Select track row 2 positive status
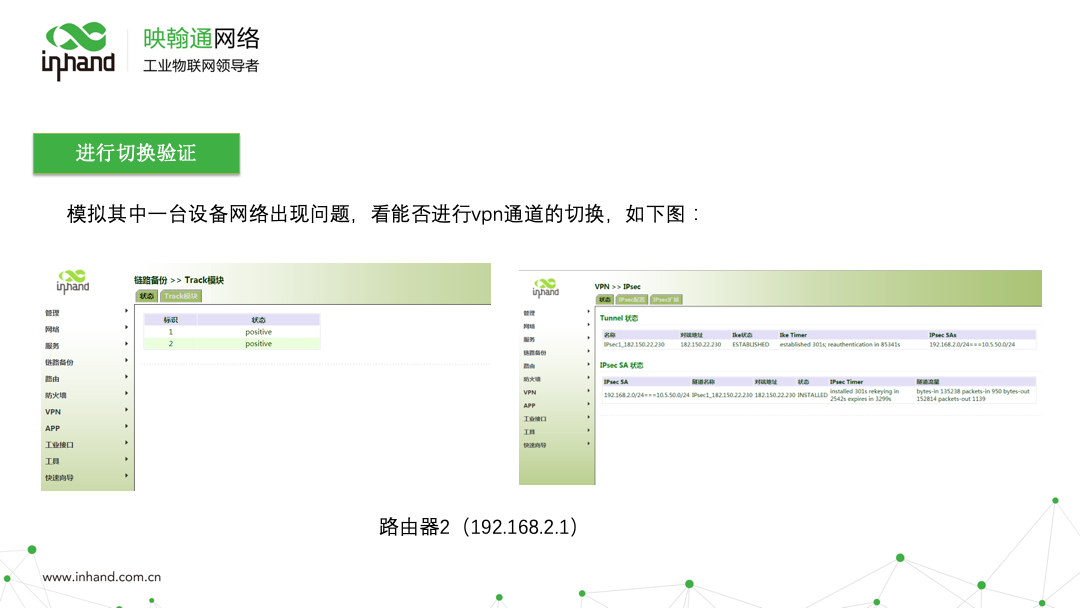 [x=258, y=344]
